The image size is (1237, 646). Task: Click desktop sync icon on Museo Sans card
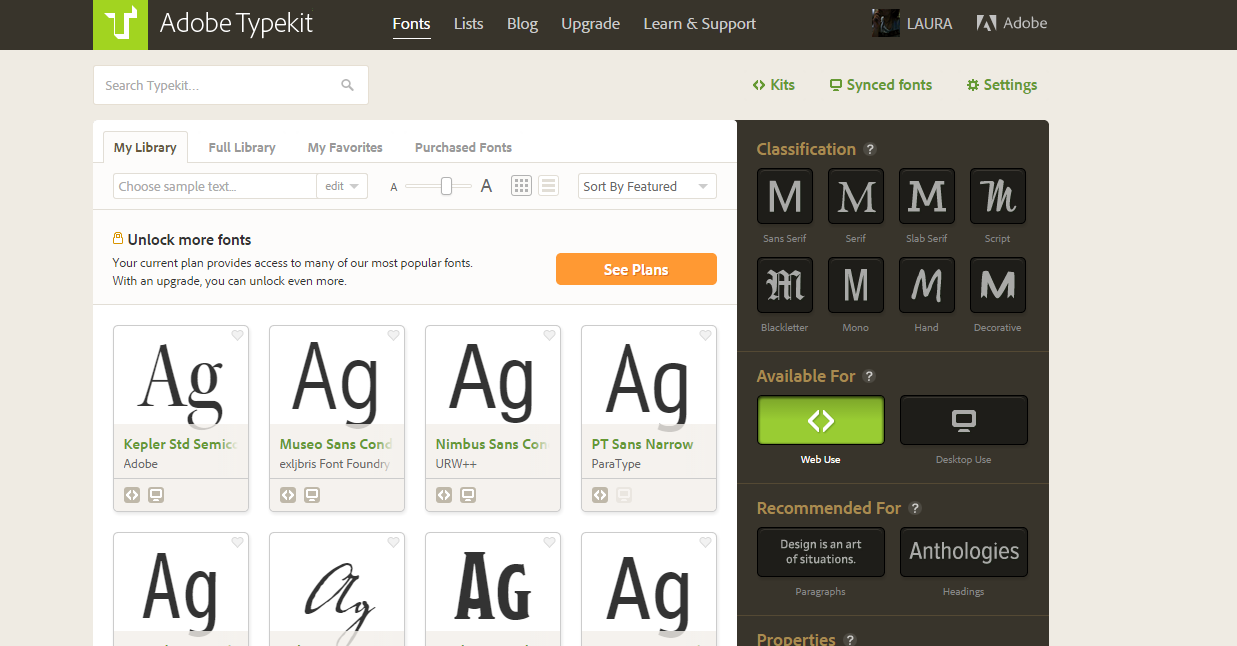pos(312,495)
